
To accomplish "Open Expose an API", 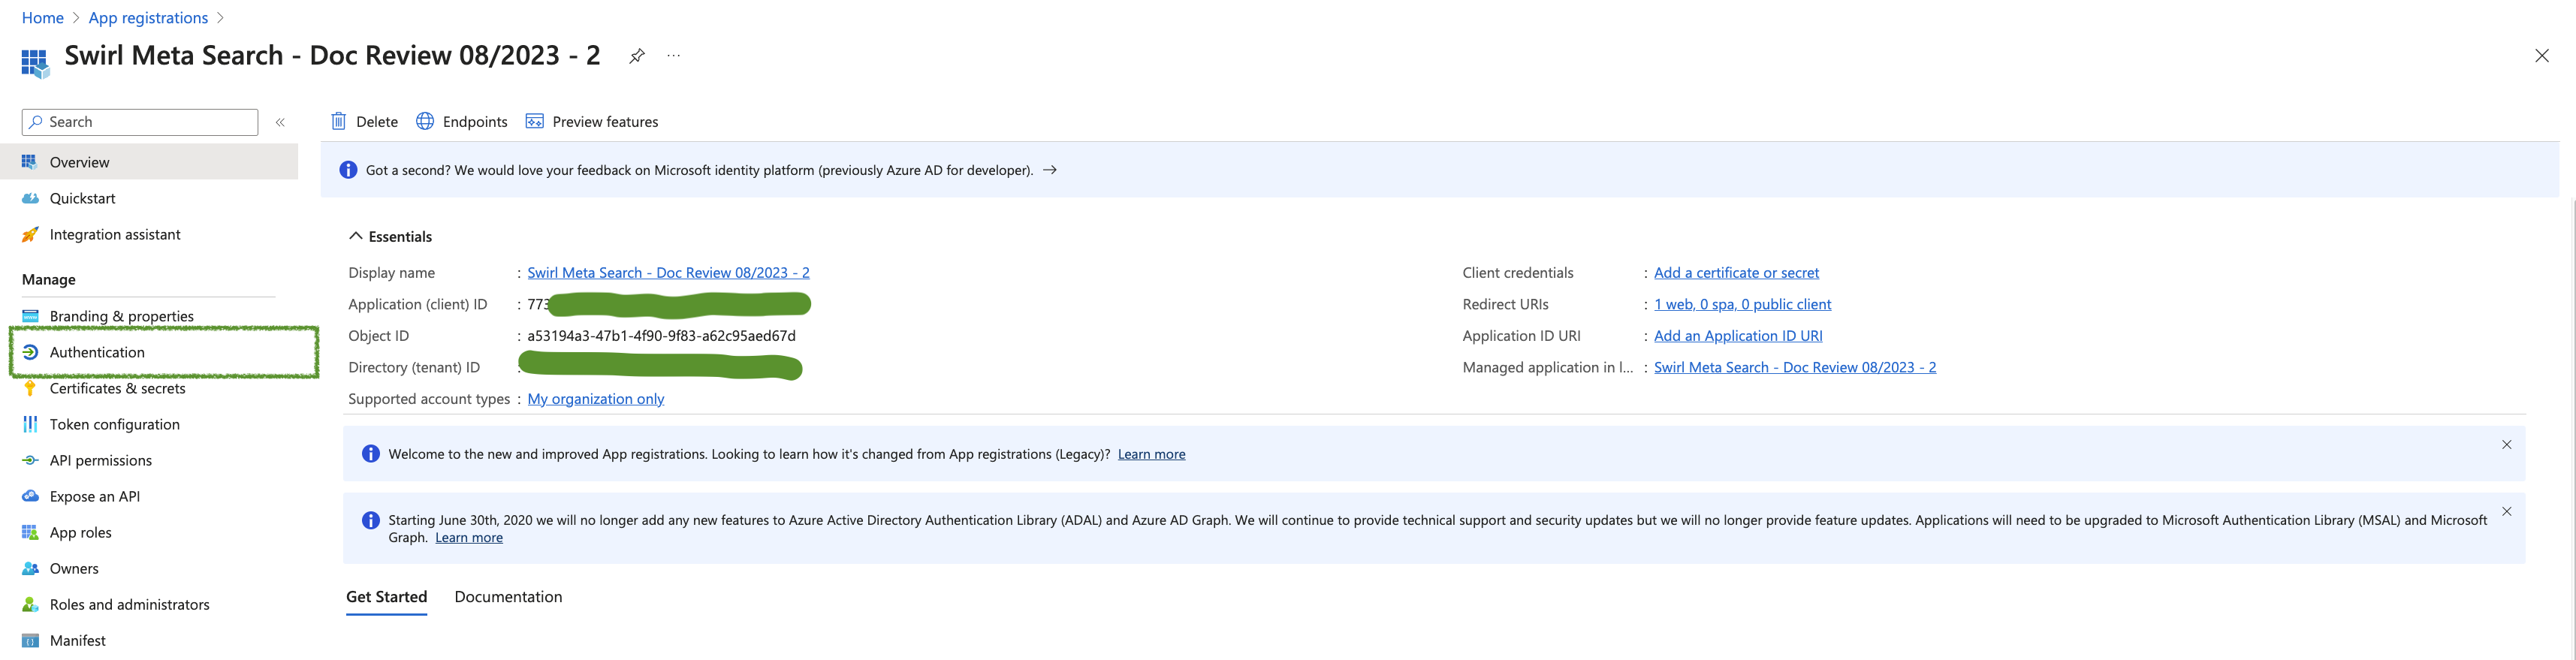I will click(x=95, y=496).
